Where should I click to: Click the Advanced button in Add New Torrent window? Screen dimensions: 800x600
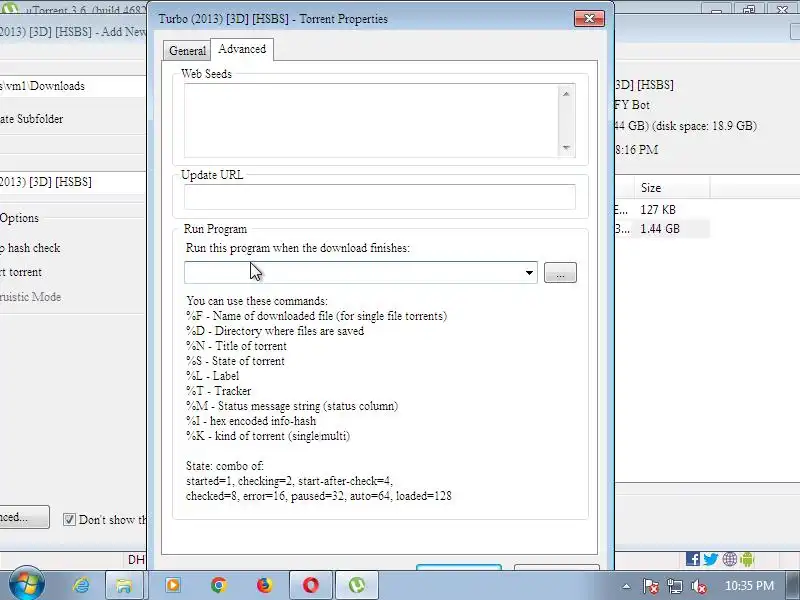pyautogui.click(x=24, y=517)
